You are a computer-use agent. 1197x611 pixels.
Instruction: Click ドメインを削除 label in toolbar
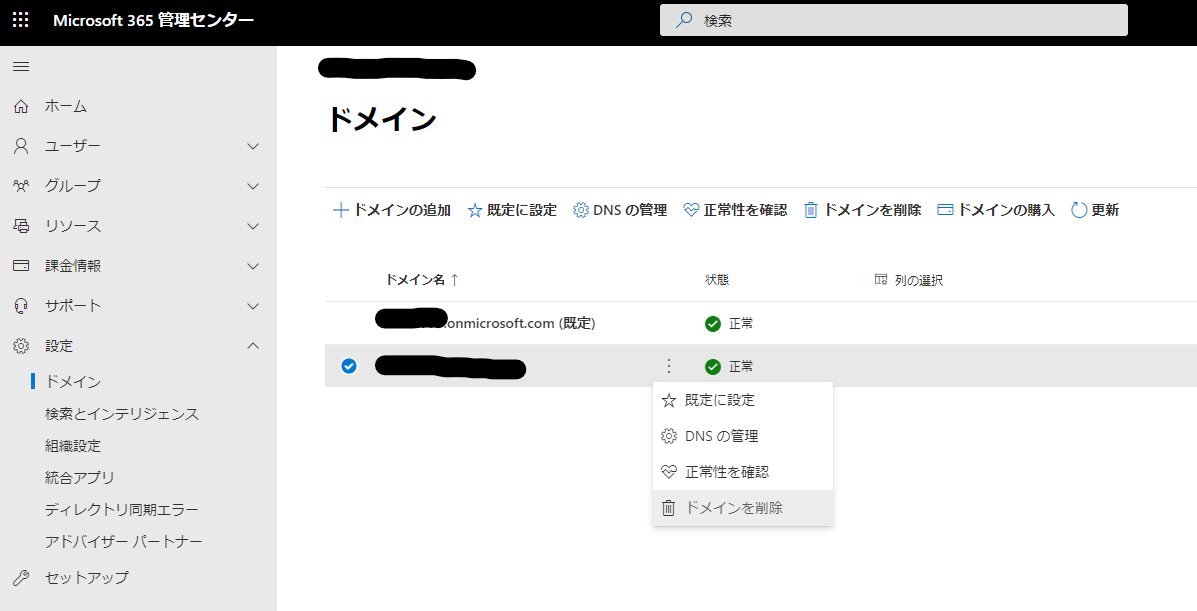click(x=872, y=210)
